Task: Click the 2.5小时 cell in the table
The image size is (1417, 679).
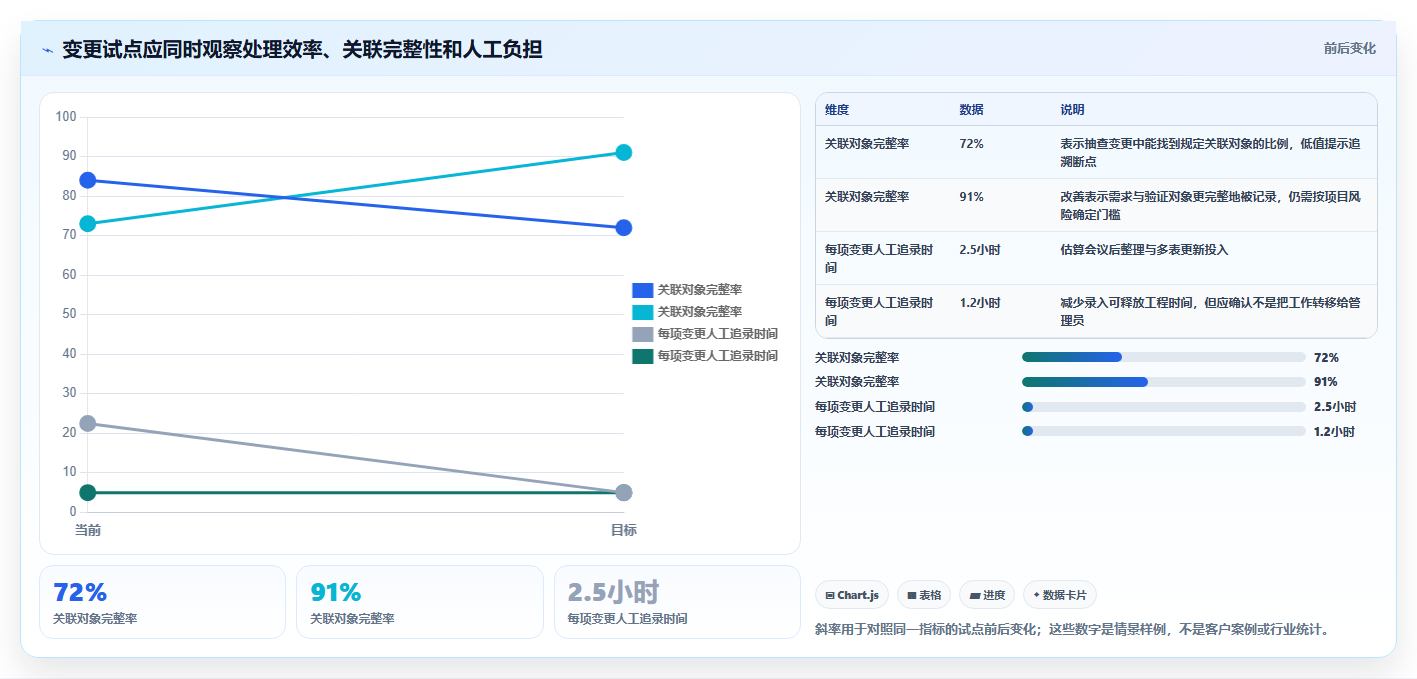Action: [x=980, y=250]
